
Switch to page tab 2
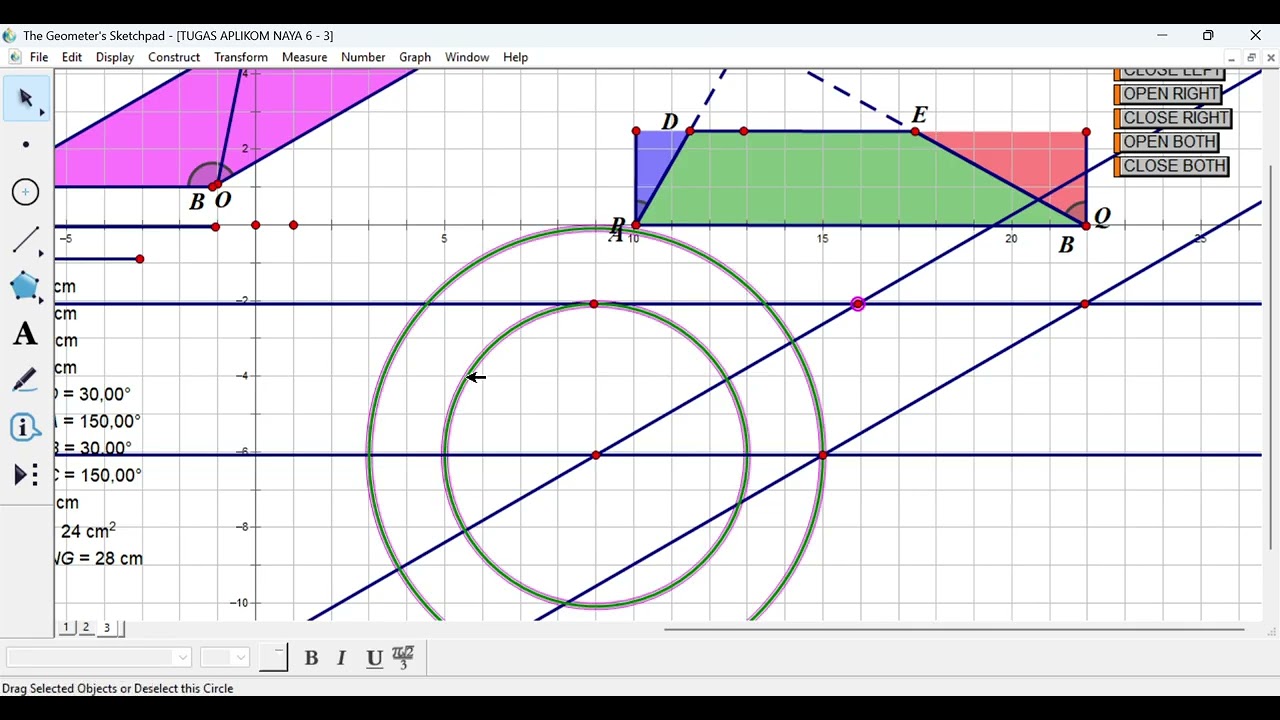(86, 627)
